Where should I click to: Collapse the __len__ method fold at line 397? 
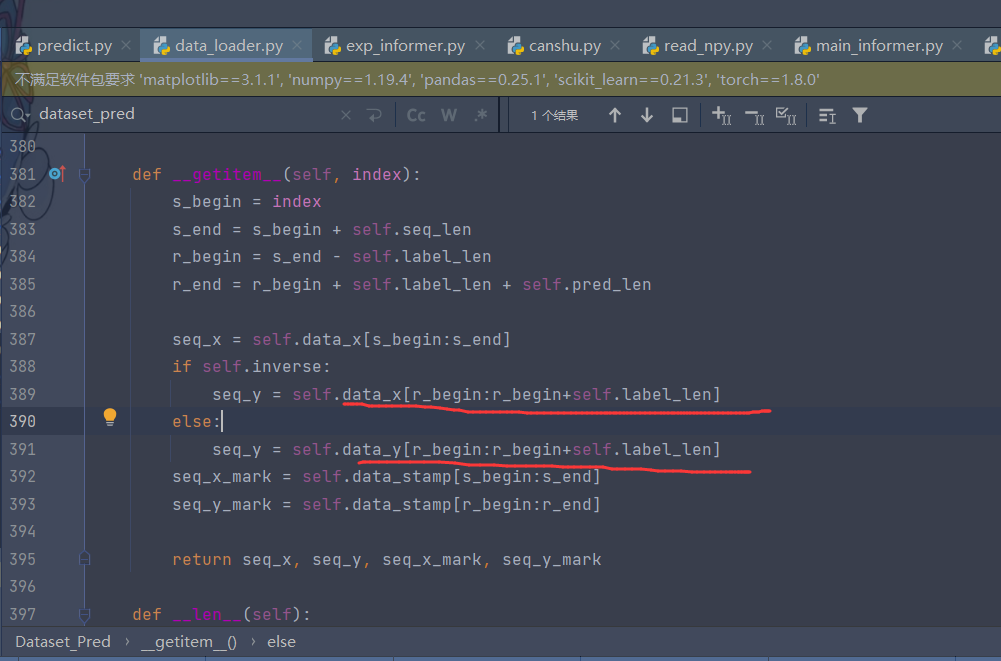(84, 613)
